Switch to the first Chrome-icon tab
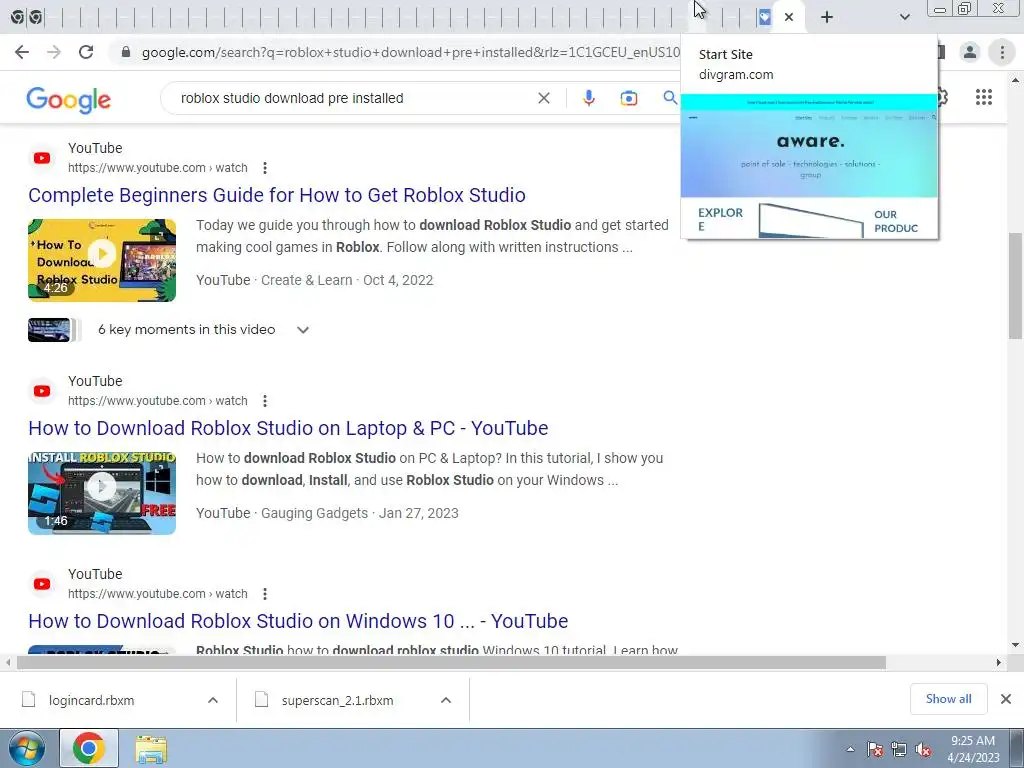The width and height of the screenshot is (1024, 768). point(18,18)
